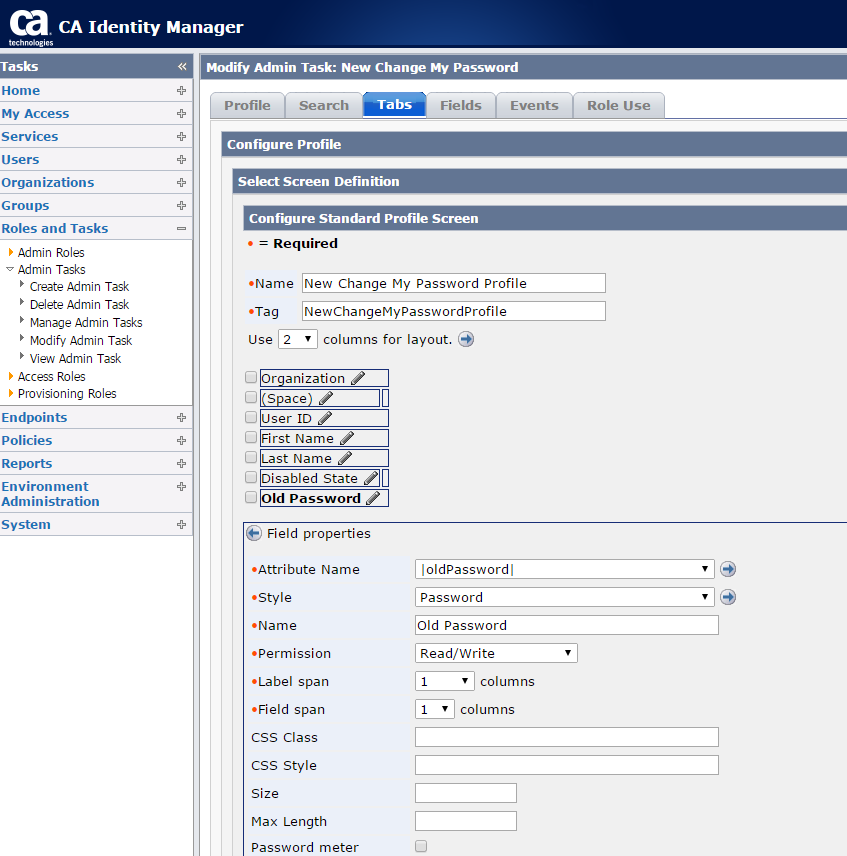
Task: Click the arrow icon next to Style dropdown
Action: (728, 597)
